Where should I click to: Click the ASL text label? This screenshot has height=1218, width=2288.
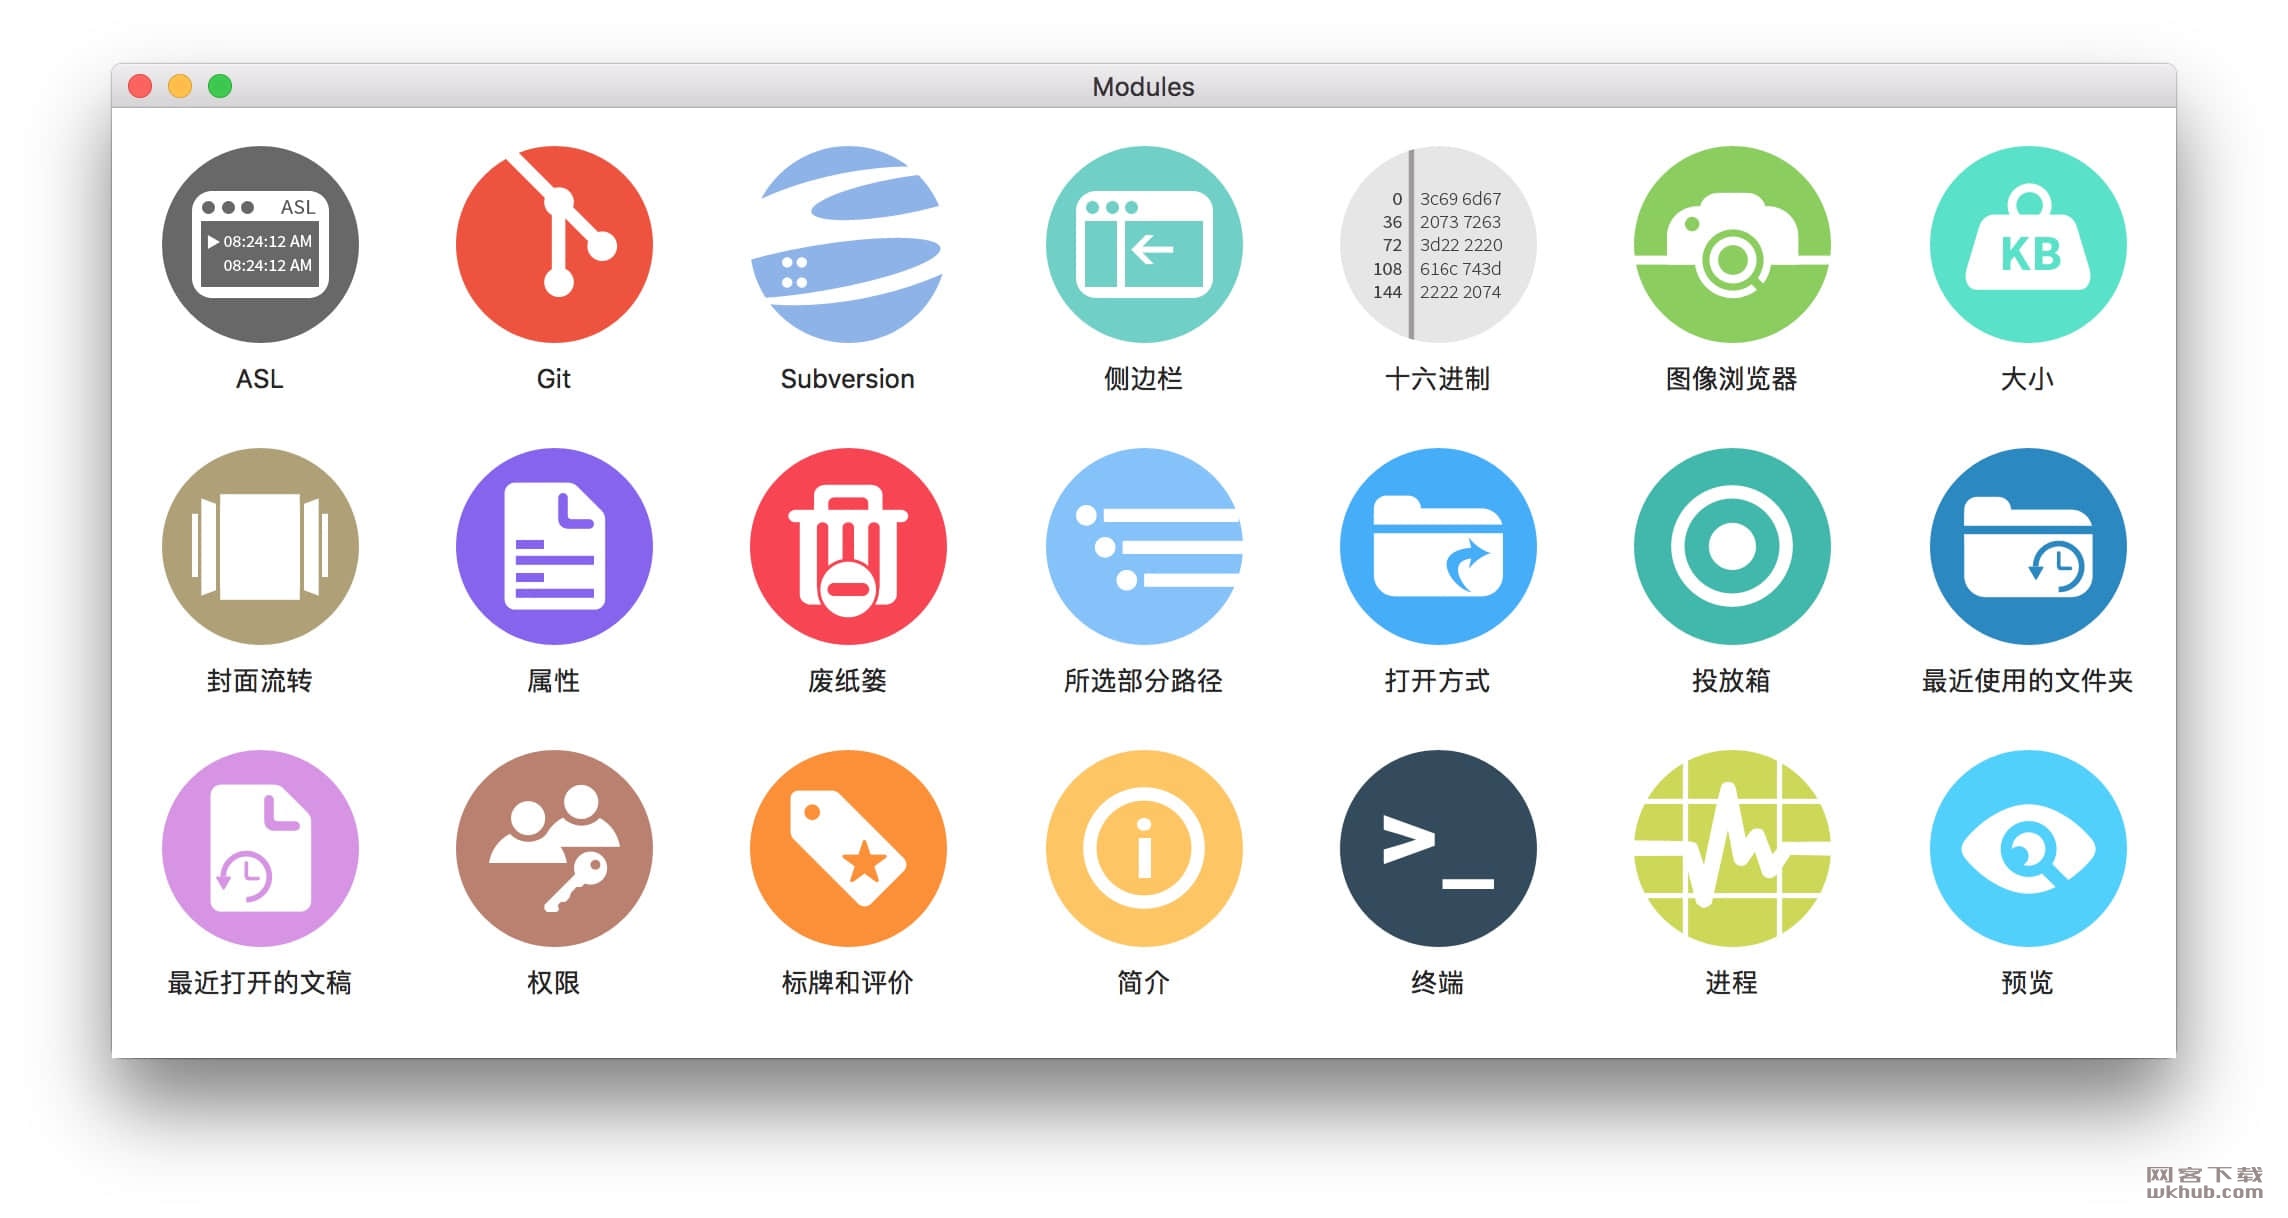point(260,379)
